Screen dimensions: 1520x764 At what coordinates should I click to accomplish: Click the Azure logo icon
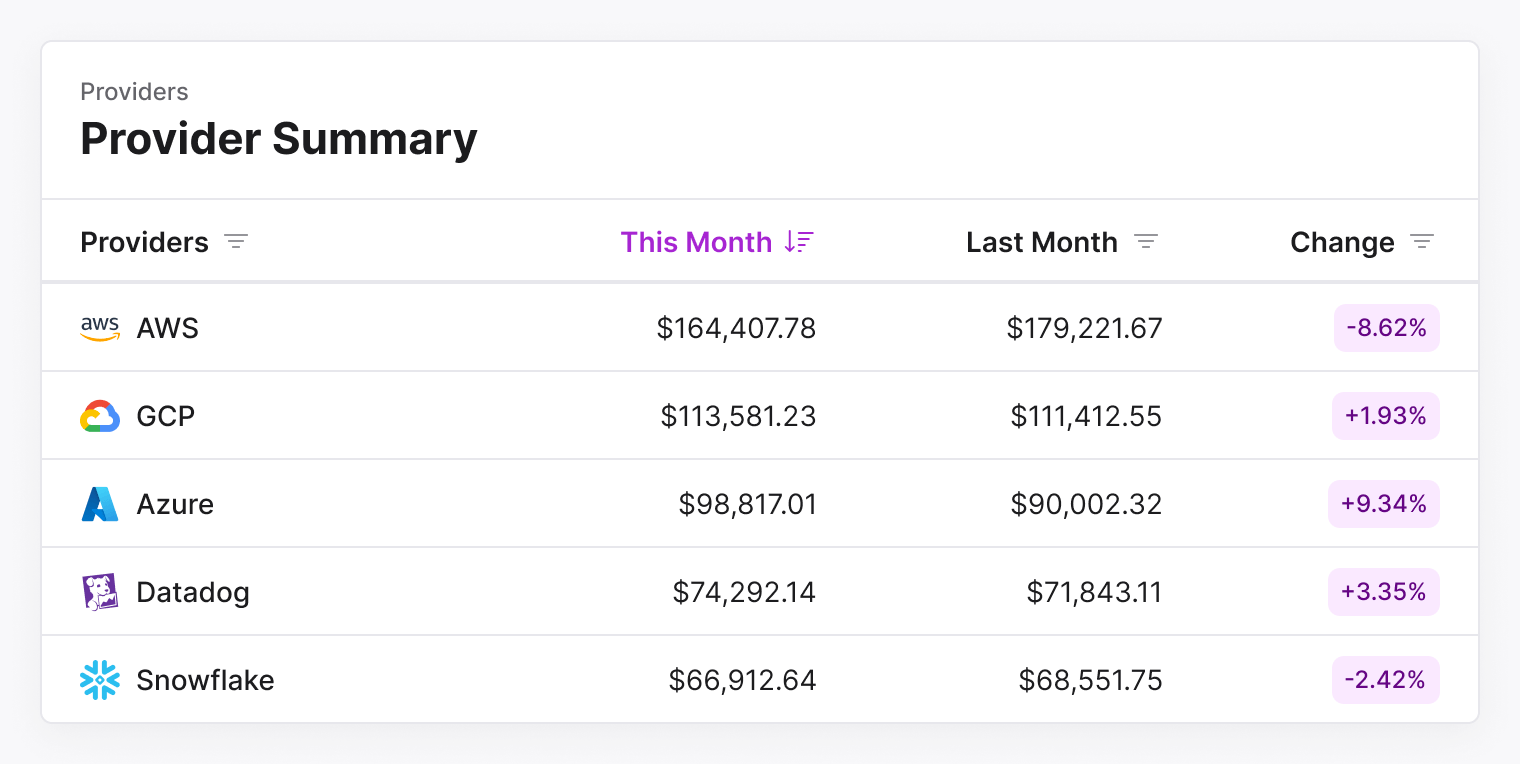(99, 504)
